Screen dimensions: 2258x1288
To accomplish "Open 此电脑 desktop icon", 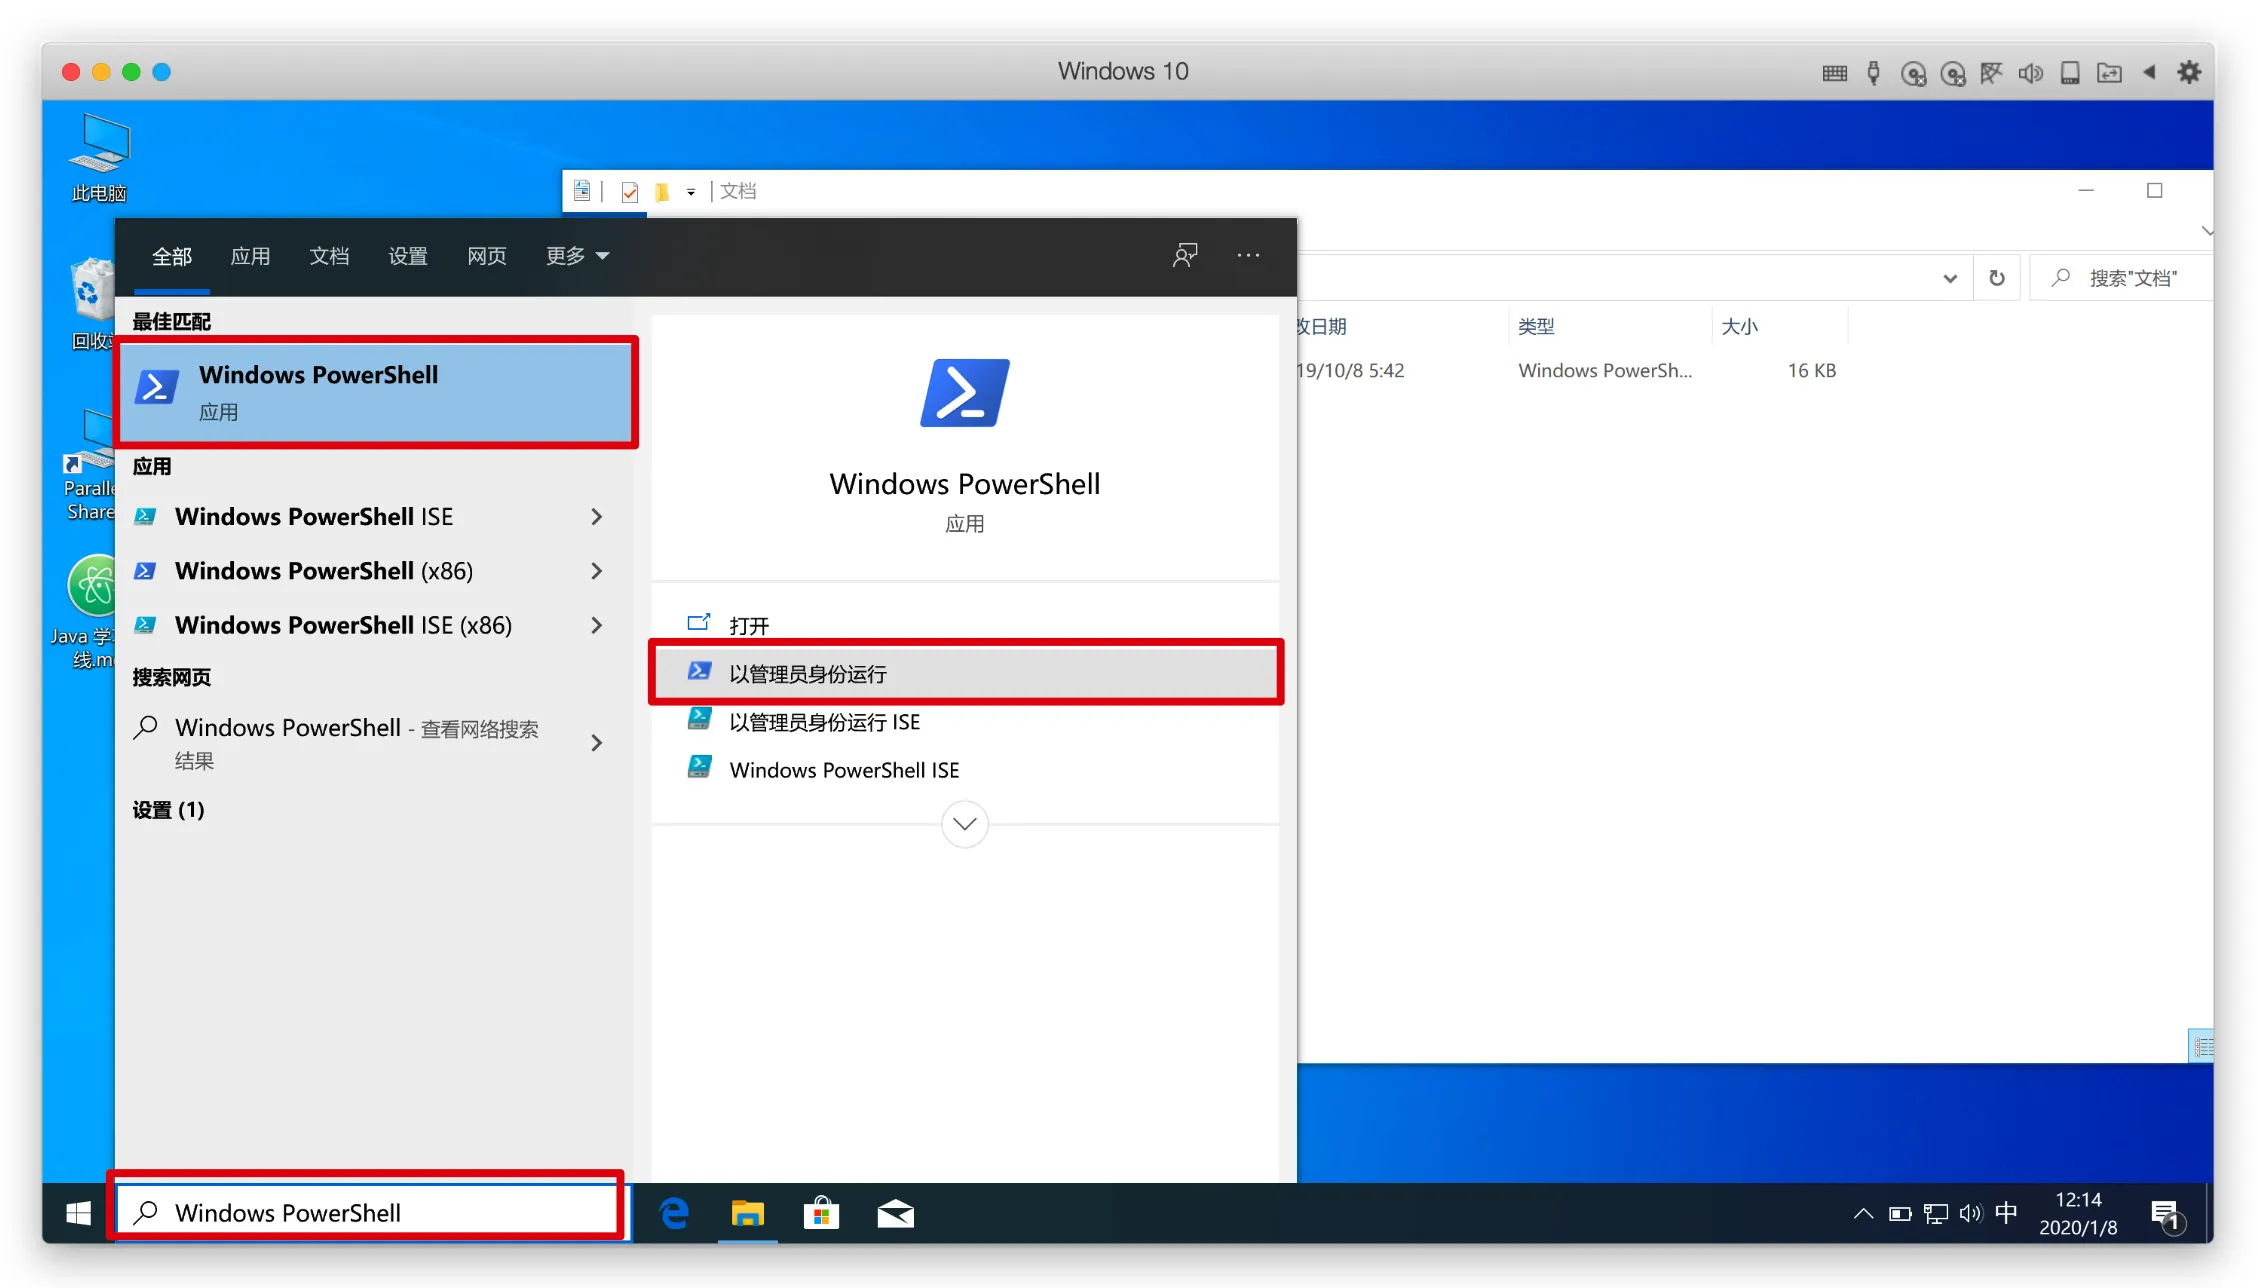I will click(99, 158).
